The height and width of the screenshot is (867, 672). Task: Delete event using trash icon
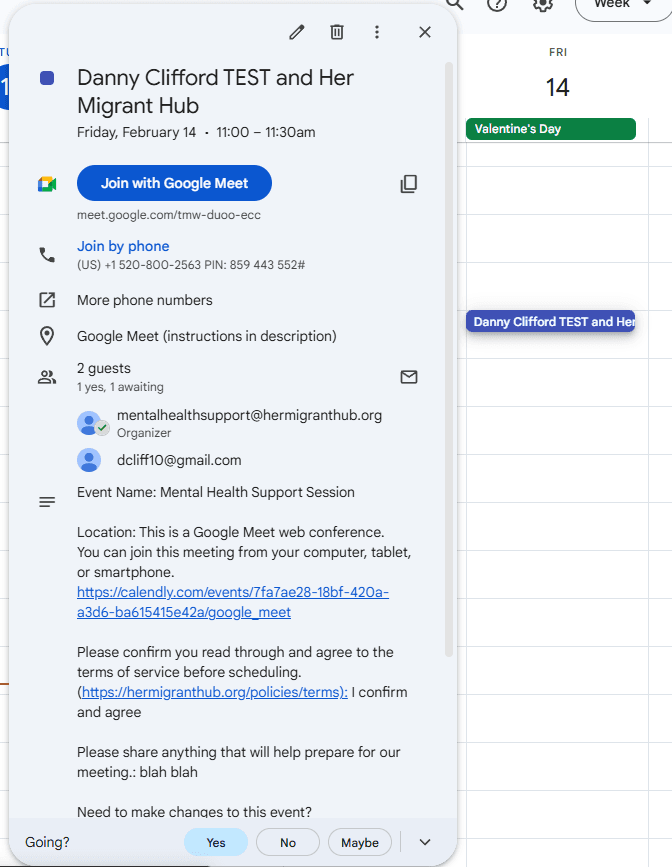[337, 32]
